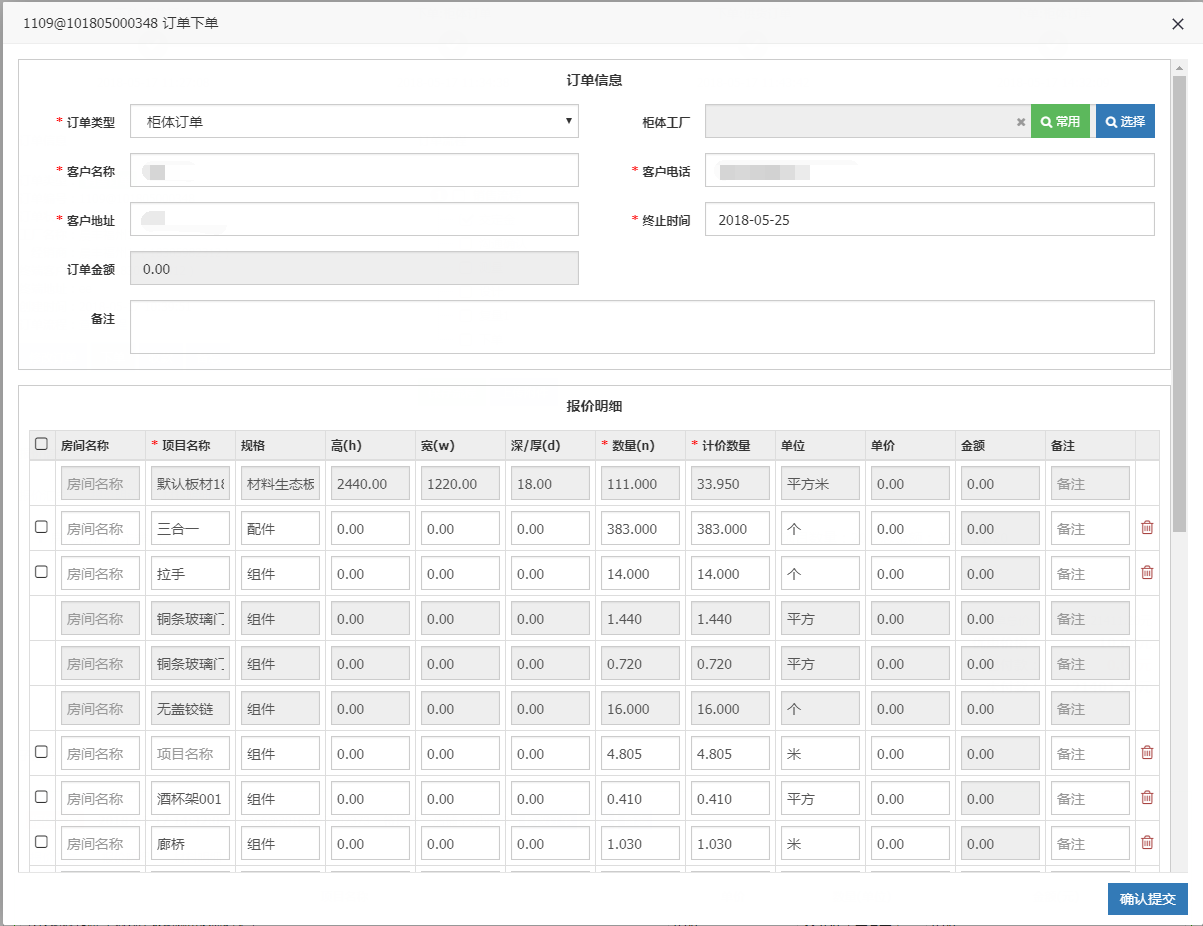Remove the 酒杯架001 row via trash icon
The height and width of the screenshot is (926, 1203).
[x=1147, y=798]
